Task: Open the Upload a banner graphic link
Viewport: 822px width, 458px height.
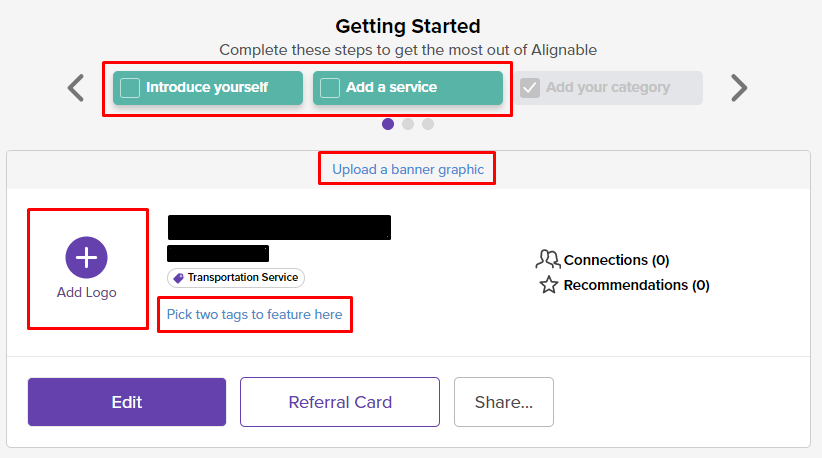Action: (x=408, y=169)
